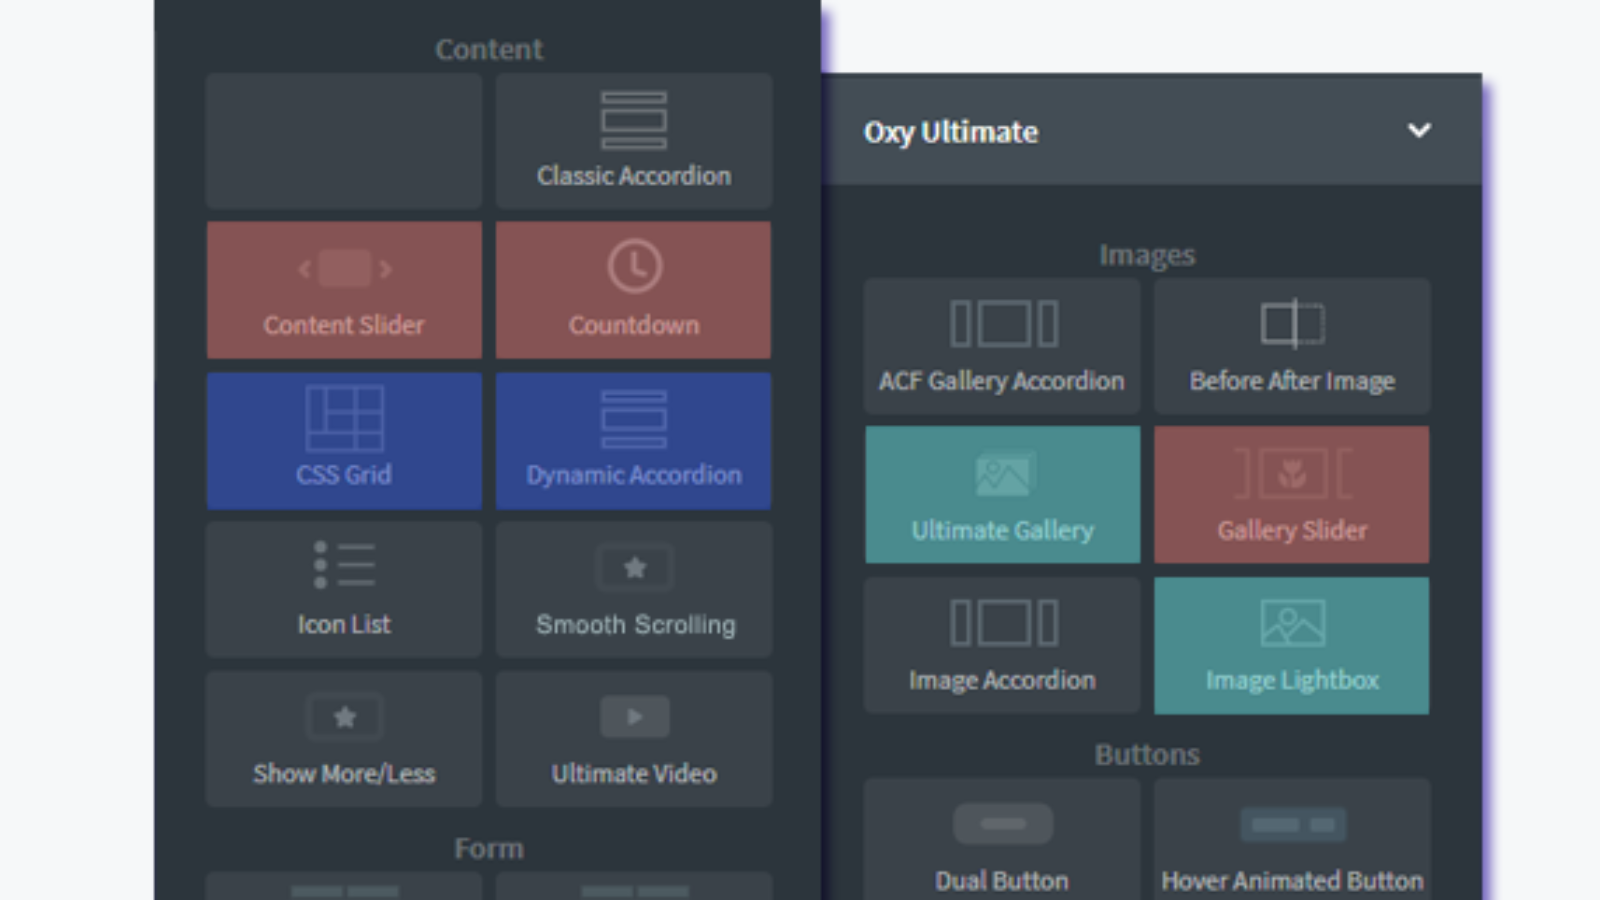Image resolution: width=1600 pixels, height=900 pixels.
Task: Add the Hover Animated Button element
Action: tap(1292, 840)
